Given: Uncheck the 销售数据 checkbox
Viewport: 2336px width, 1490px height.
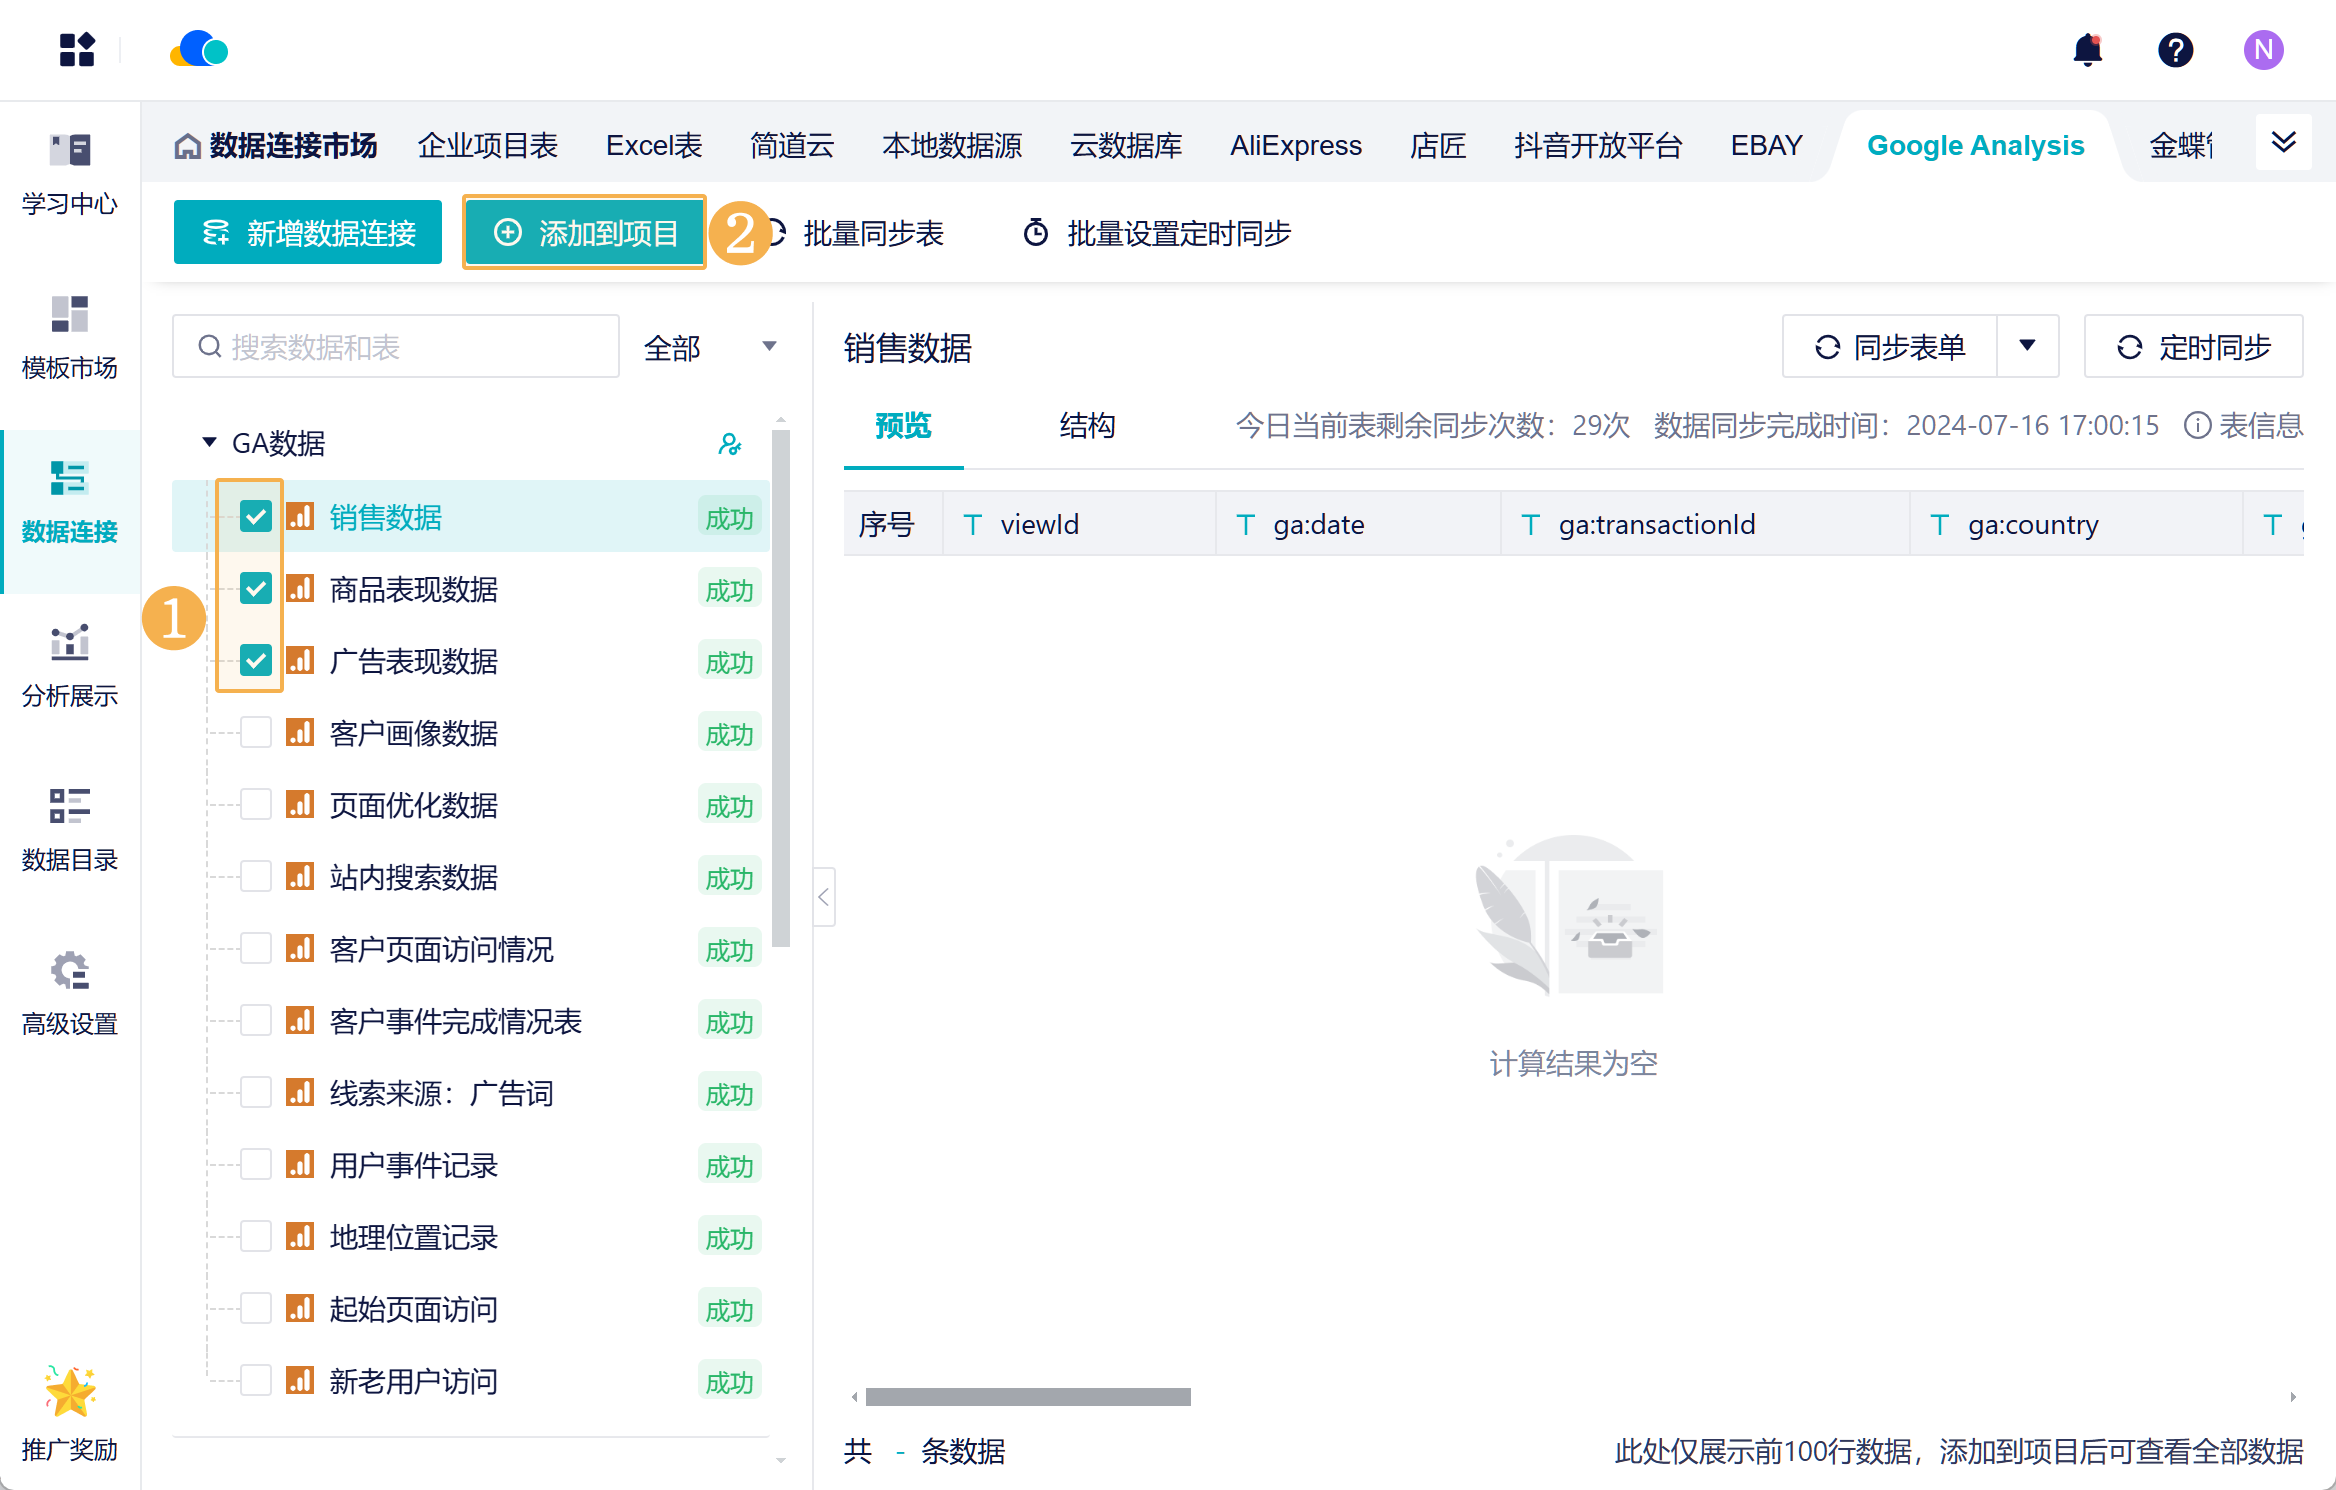Looking at the screenshot, I should pos(256,517).
